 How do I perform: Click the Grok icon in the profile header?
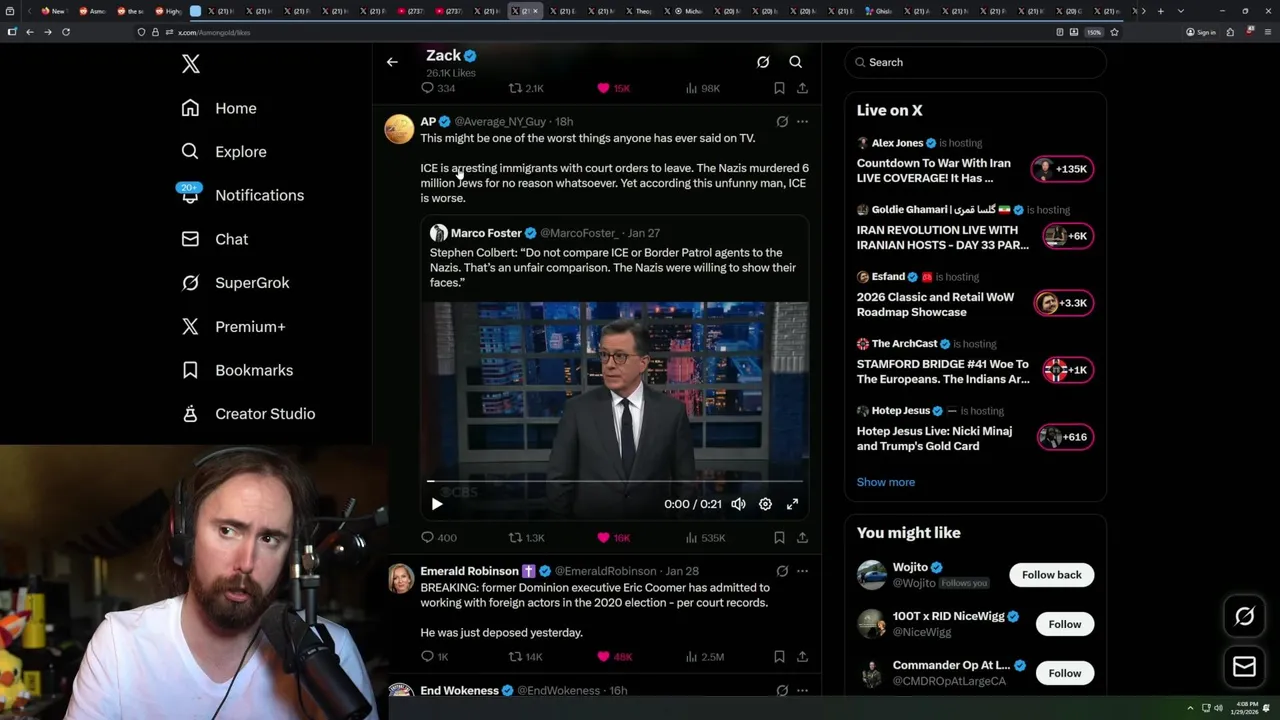pyautogui.click(x=763, y=62)
